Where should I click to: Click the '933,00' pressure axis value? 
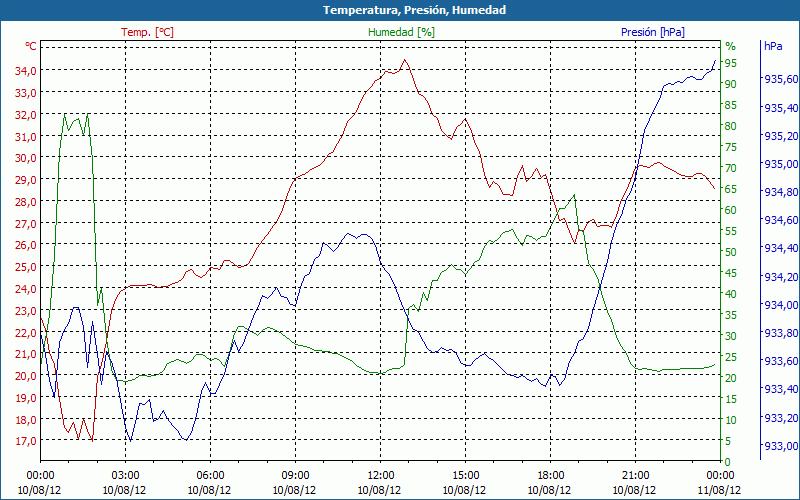[x=781, y=446]
